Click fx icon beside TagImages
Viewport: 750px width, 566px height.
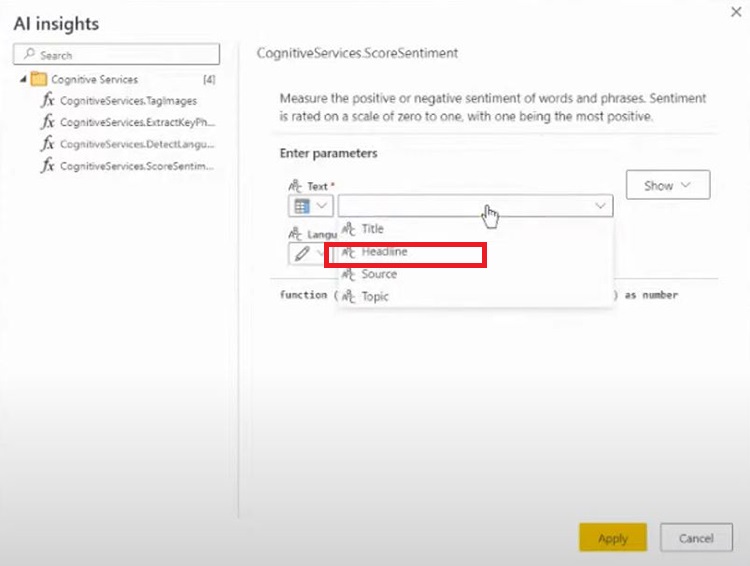[x=47, y=100]
